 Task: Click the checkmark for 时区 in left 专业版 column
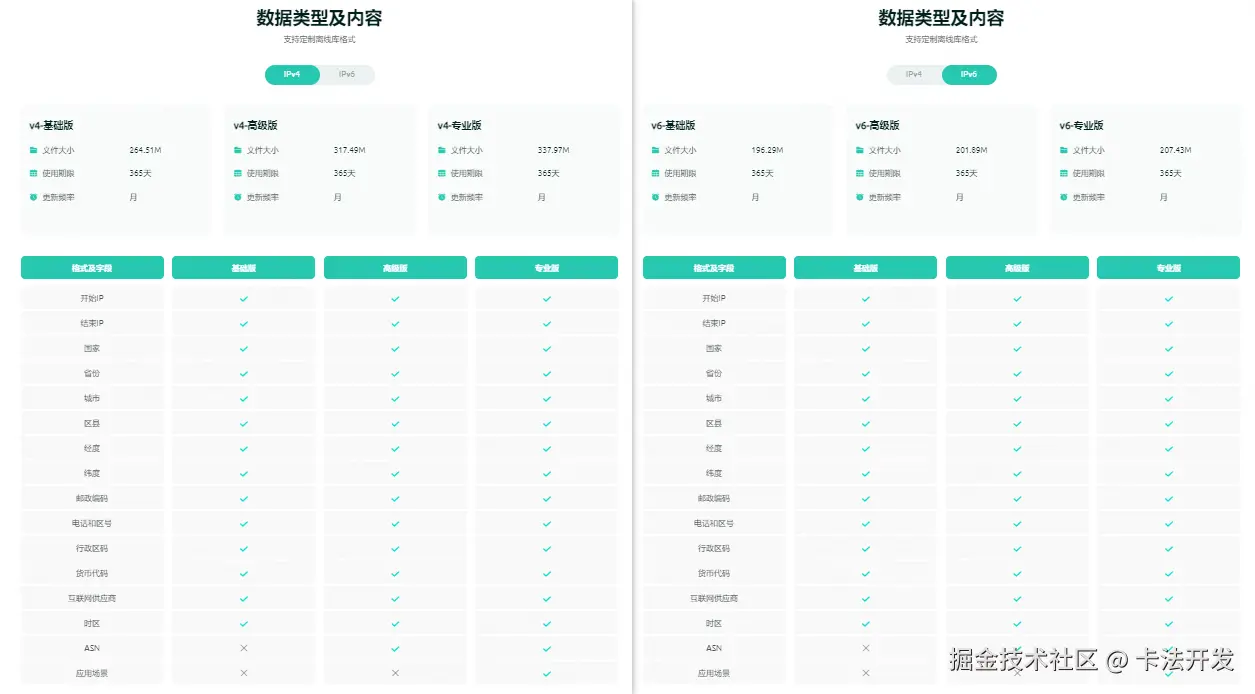click(x=546, y=622)
